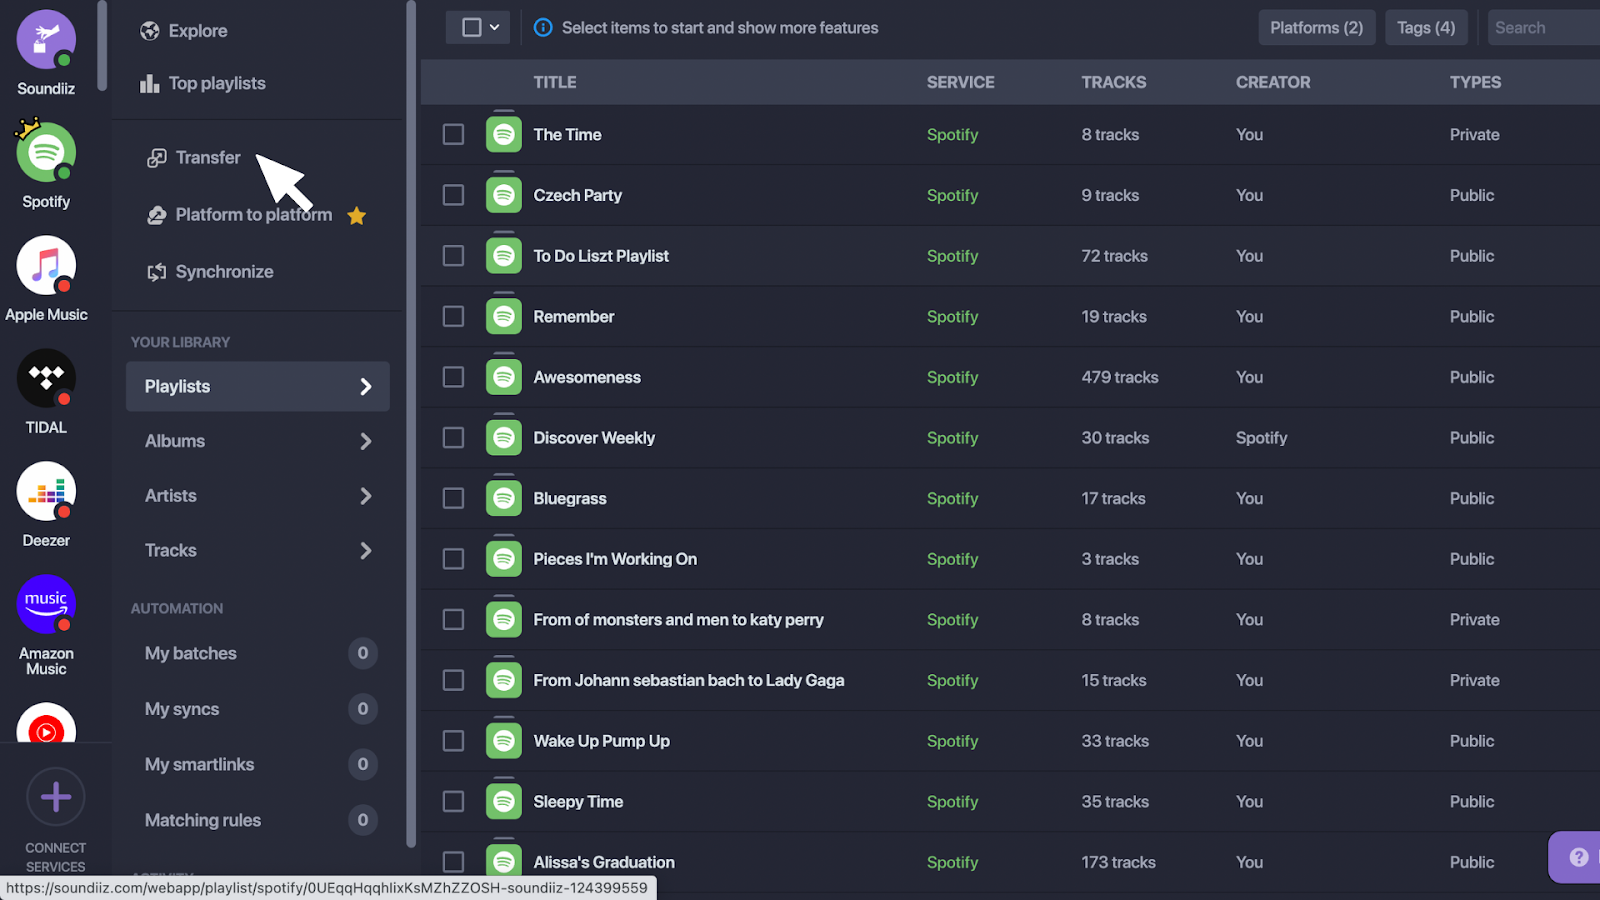Image resolution: width=1600 pixels, height=900 pixels.
Task: Sort by the TRACKS column header
Action: pyautogui.click(x=1114, y=82)
